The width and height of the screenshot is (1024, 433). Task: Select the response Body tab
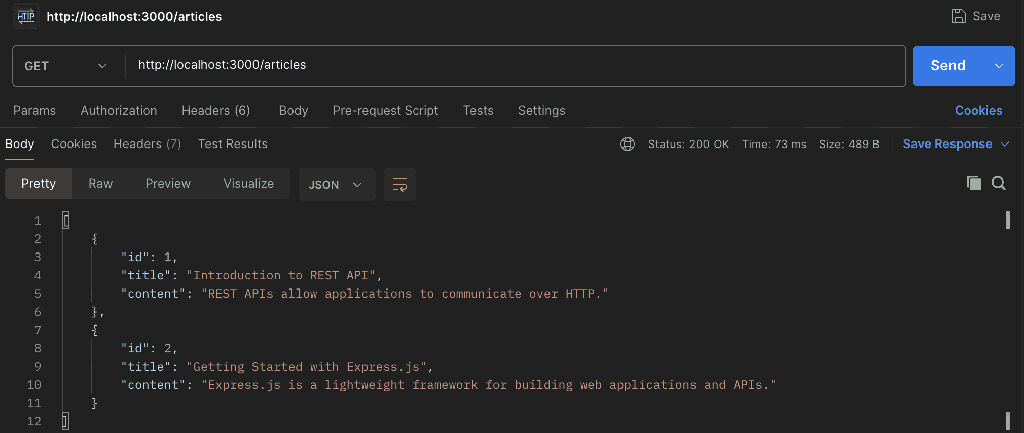pos(20,144)
